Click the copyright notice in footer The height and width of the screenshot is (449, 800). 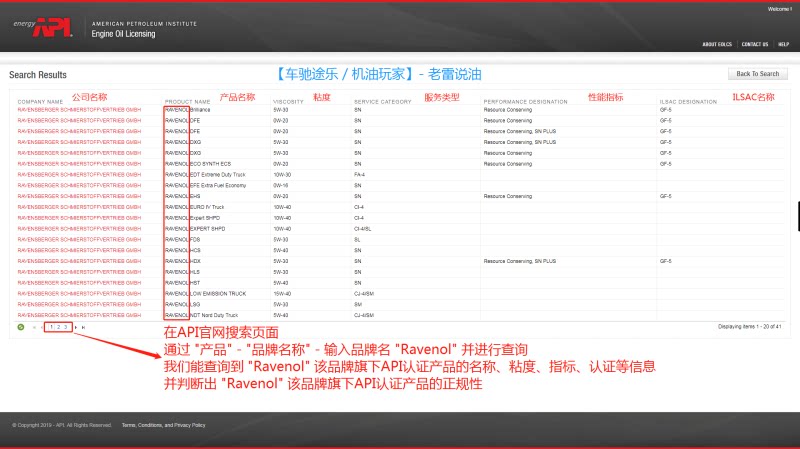pos(62,425)
